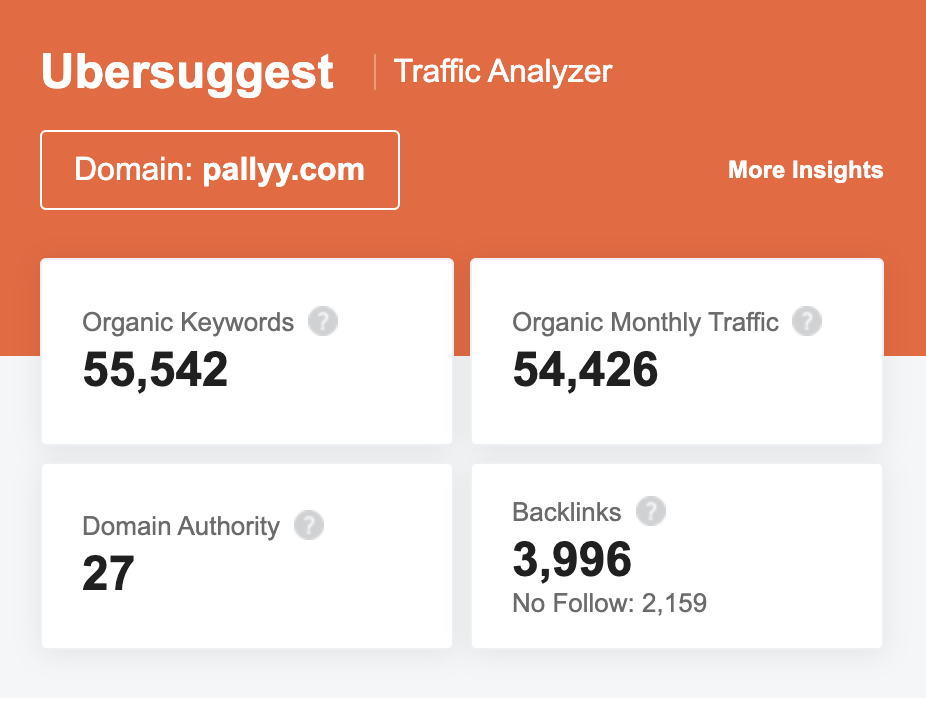This screenshot has width=926, height=708.
Task: Click the help icon beside Organic Keywords
Action: pos(323,322)
